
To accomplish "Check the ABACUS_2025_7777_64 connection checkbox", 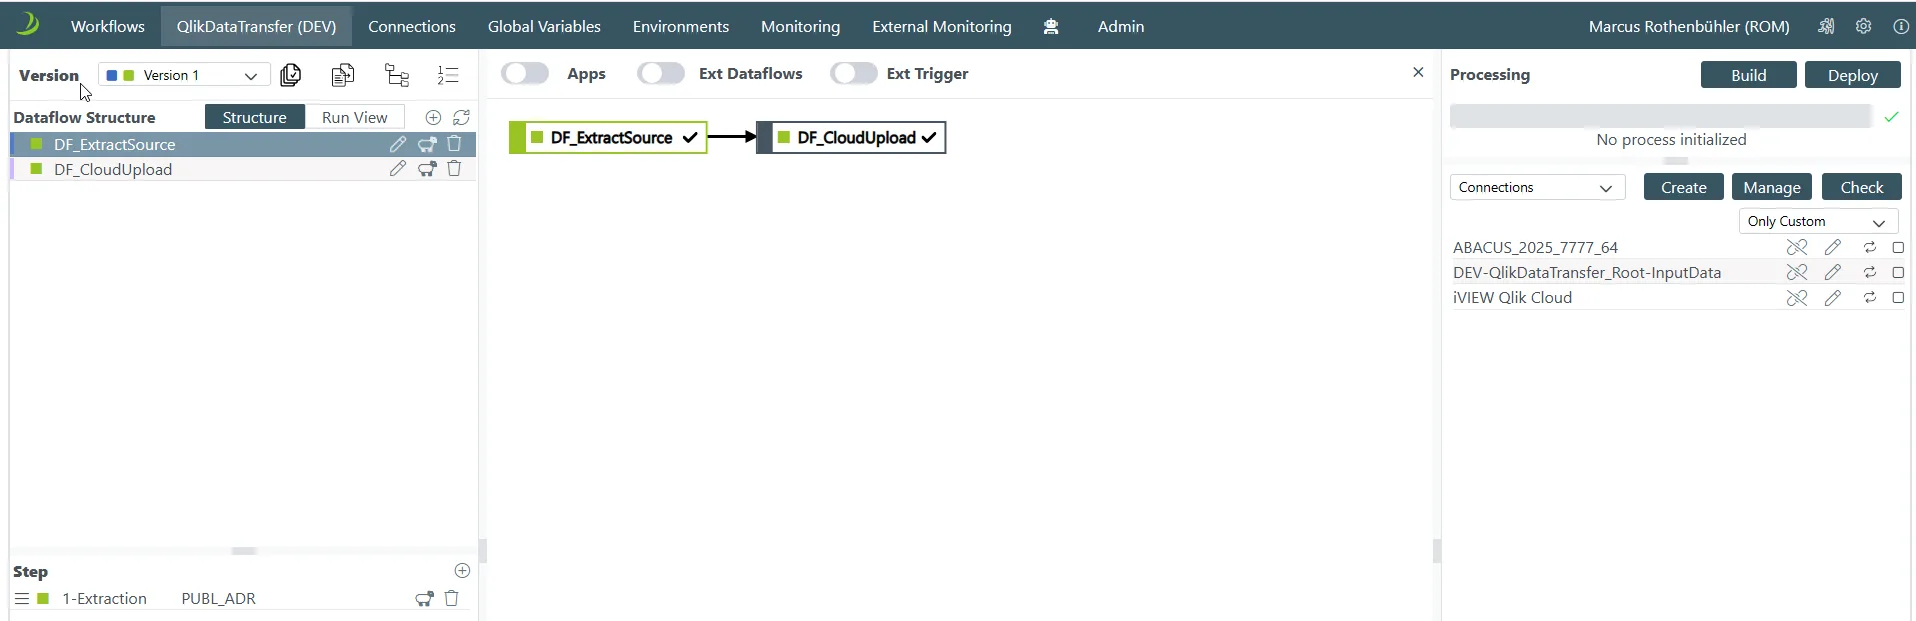I will tap(1898, 247).
